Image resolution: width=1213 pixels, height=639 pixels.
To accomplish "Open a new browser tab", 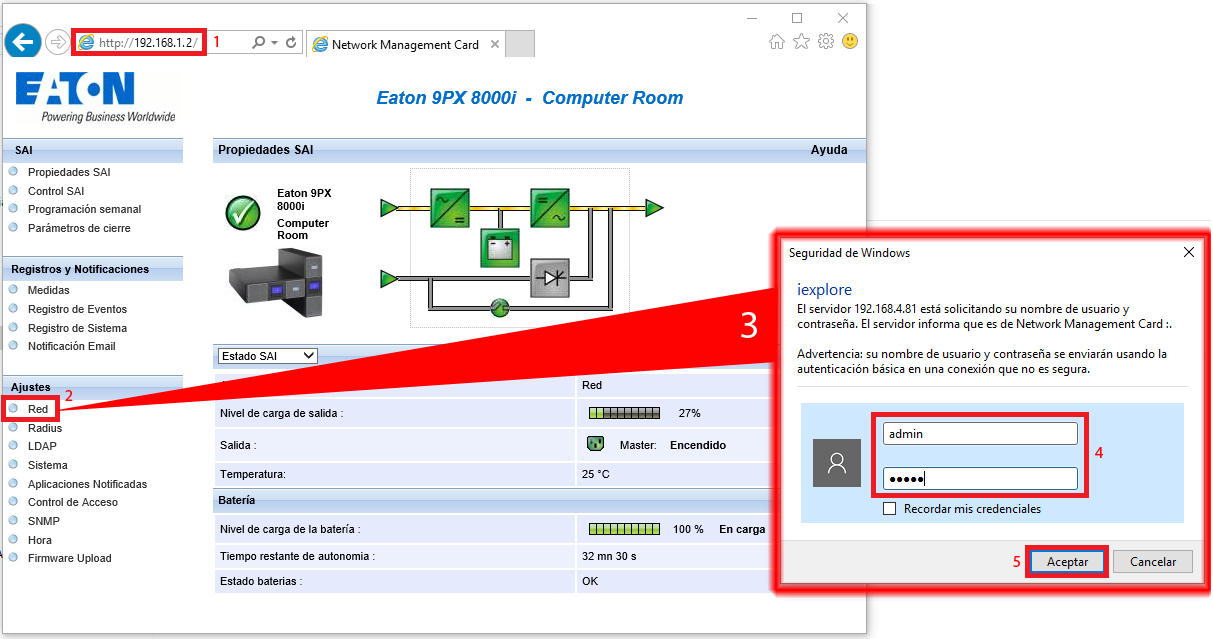I will [x=520, y=44].
